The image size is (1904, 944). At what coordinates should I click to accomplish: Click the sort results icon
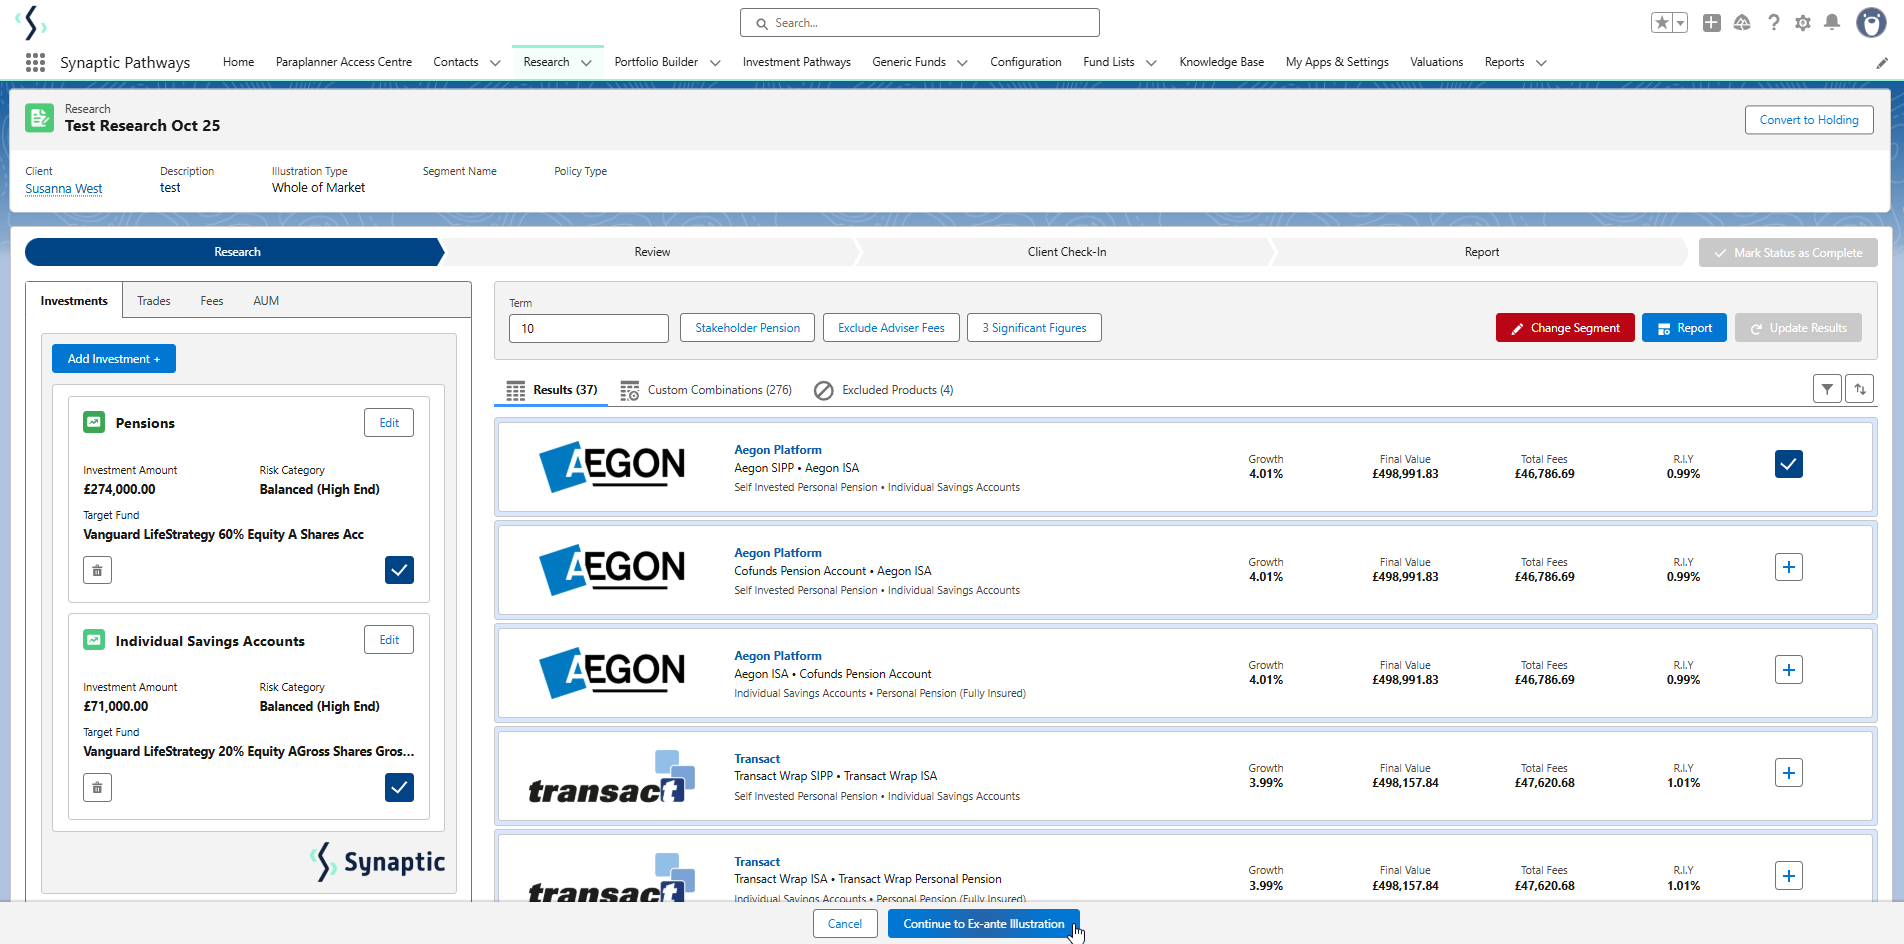(x=1860, y=389)
